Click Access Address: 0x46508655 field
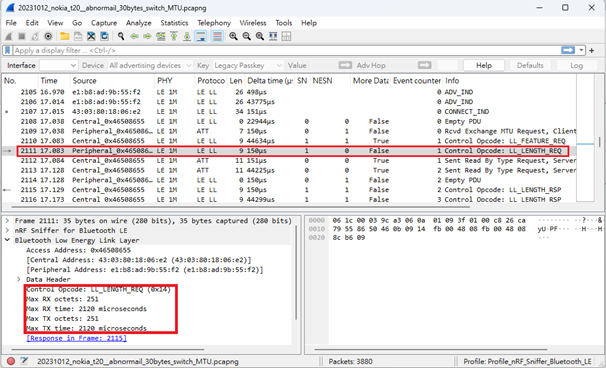 [78, 250]
